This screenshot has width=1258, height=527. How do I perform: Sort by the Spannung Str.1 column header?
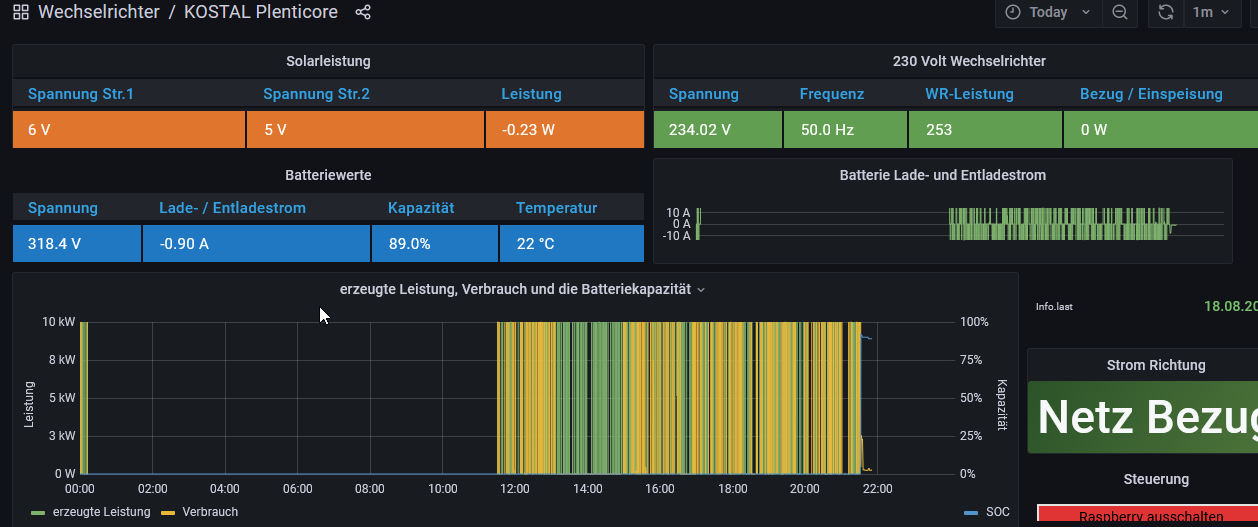pyautogui.click(x=81, y=94)
